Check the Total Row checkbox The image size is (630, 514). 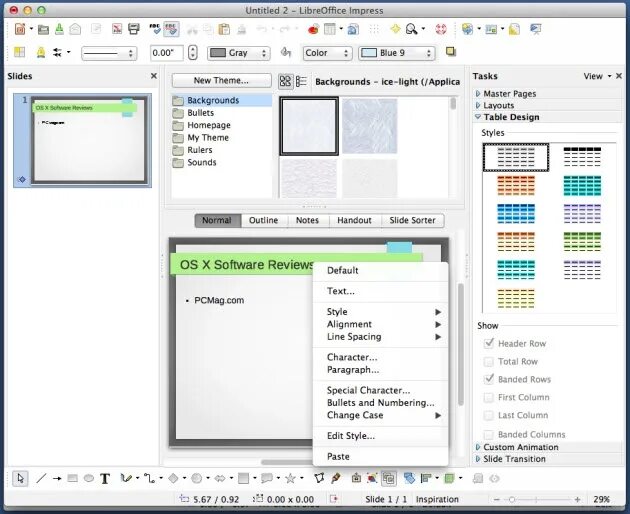[x=489, y=361]
